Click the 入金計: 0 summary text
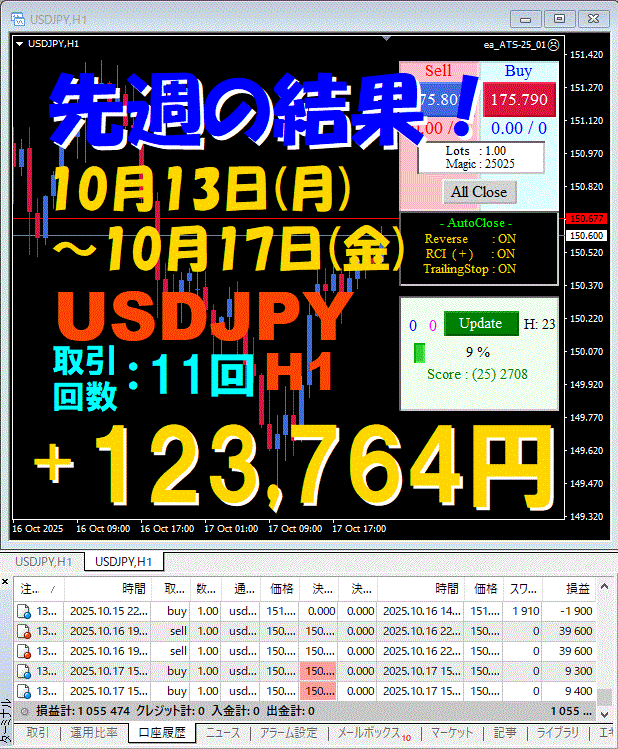Screen dimensions: 618x749 (235, 711)
